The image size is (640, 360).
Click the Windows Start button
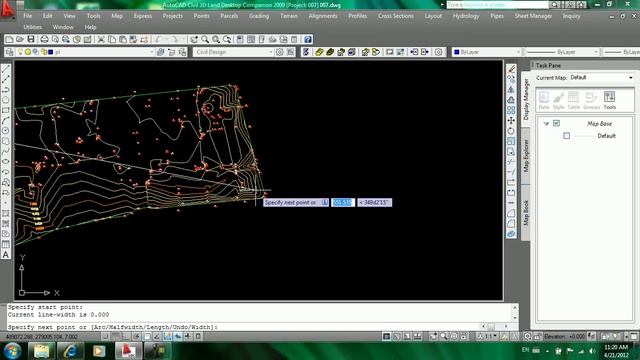coord(12,351)
